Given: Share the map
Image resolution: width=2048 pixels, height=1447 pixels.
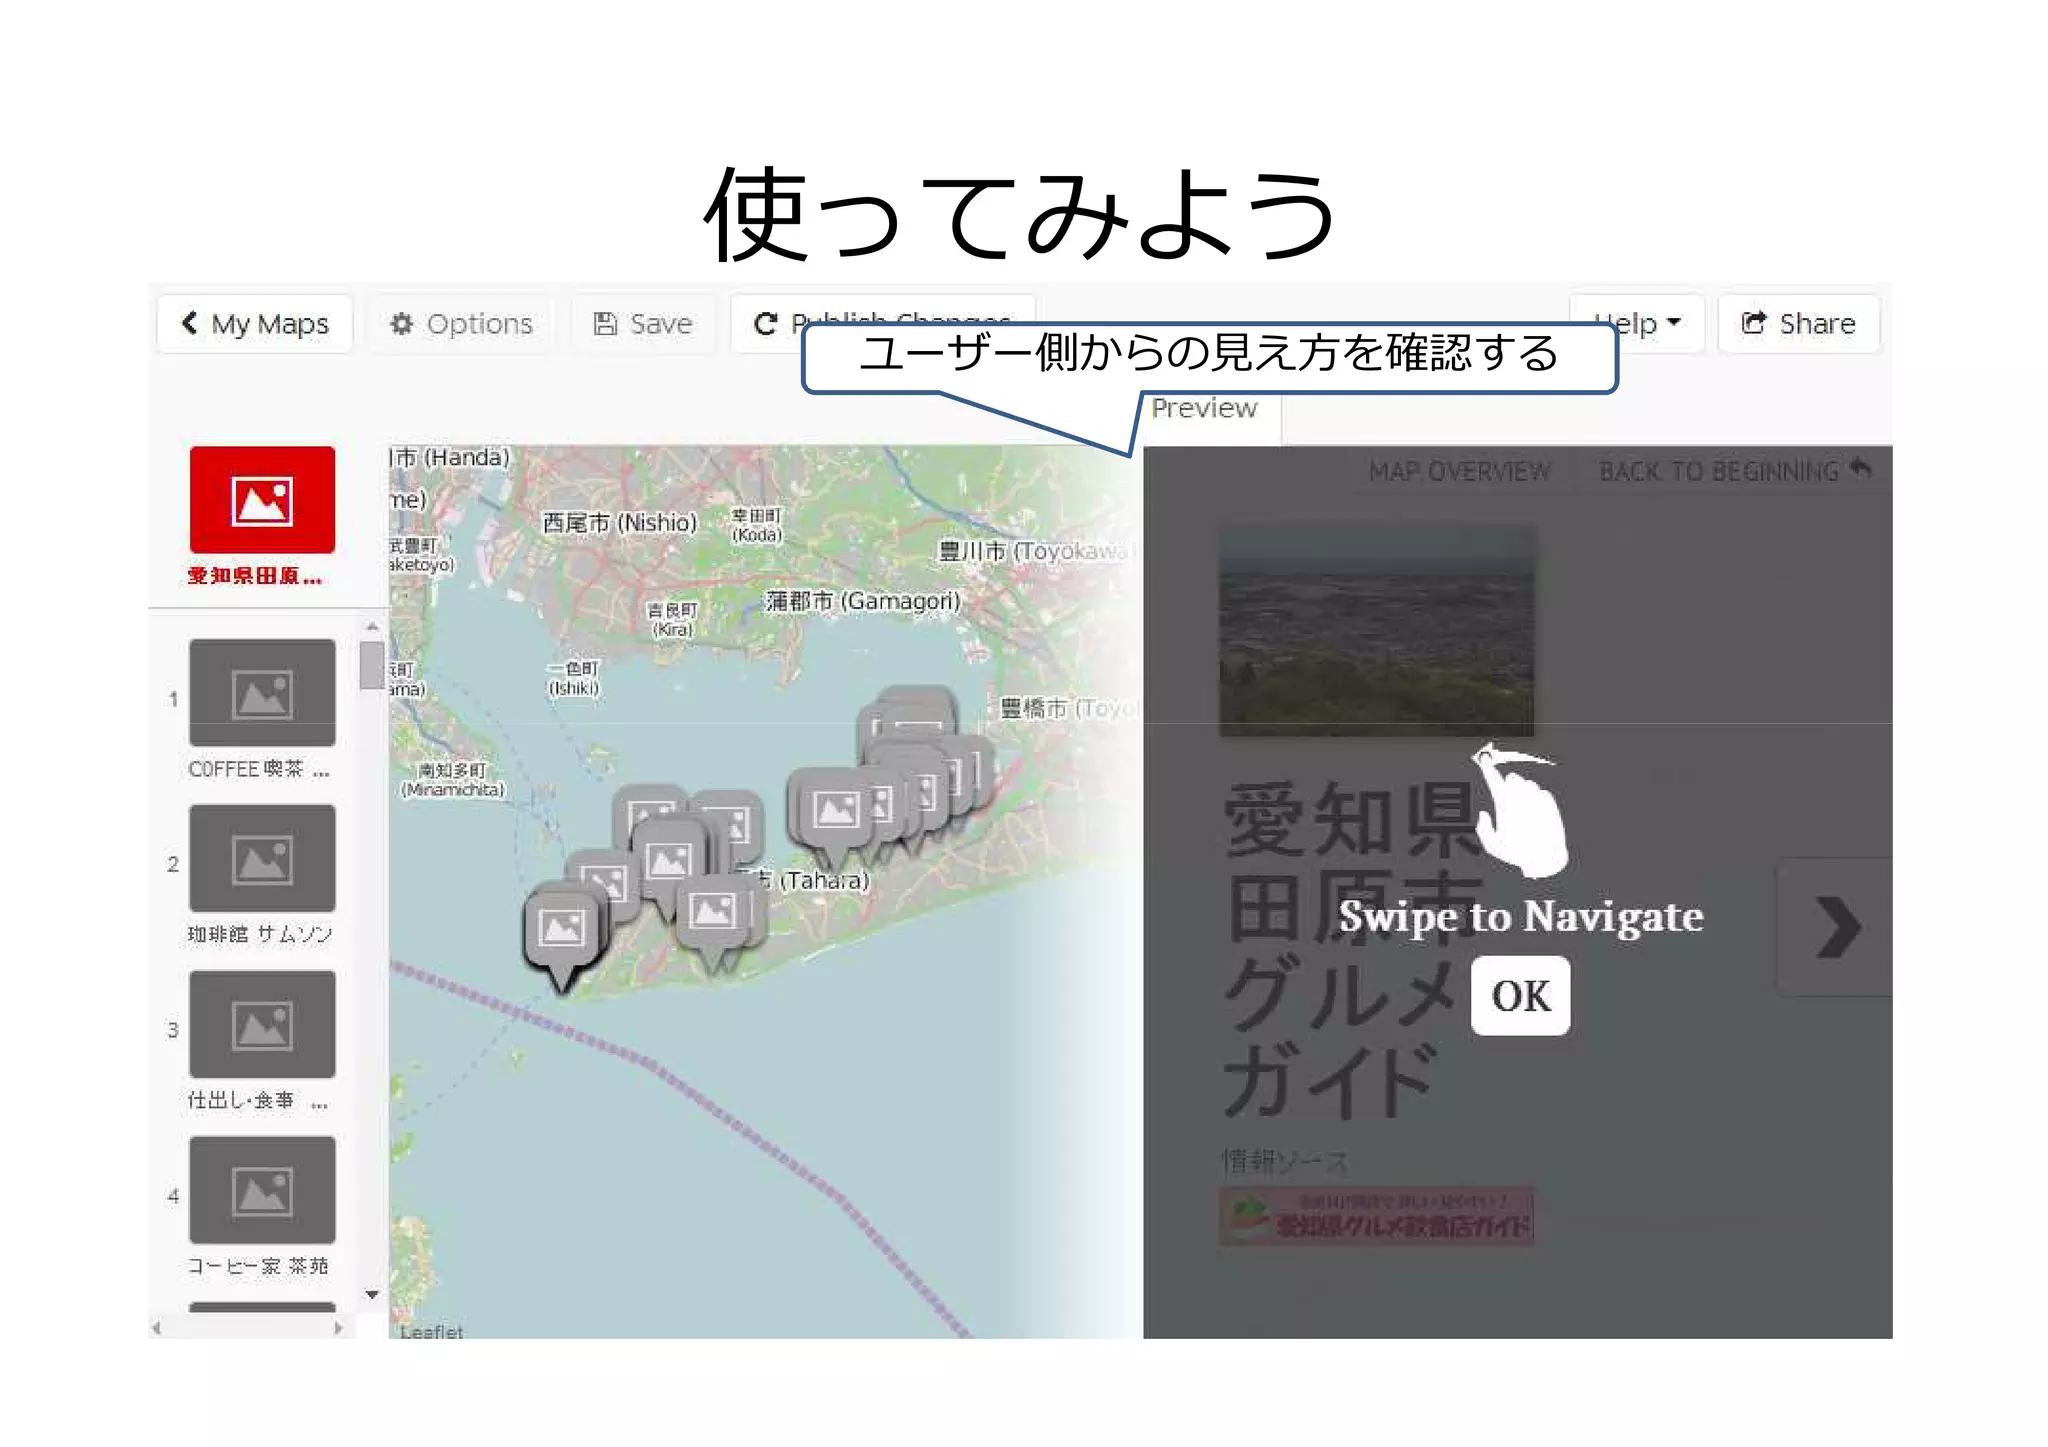Looking at the screenshot, I should (1798, 324).
